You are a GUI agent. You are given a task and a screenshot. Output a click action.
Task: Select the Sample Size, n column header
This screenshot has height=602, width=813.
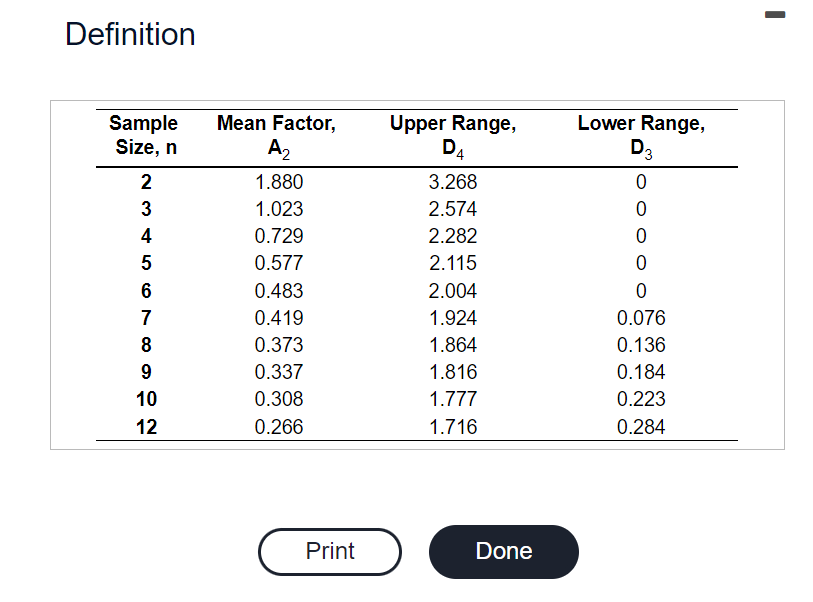(143, 135)
